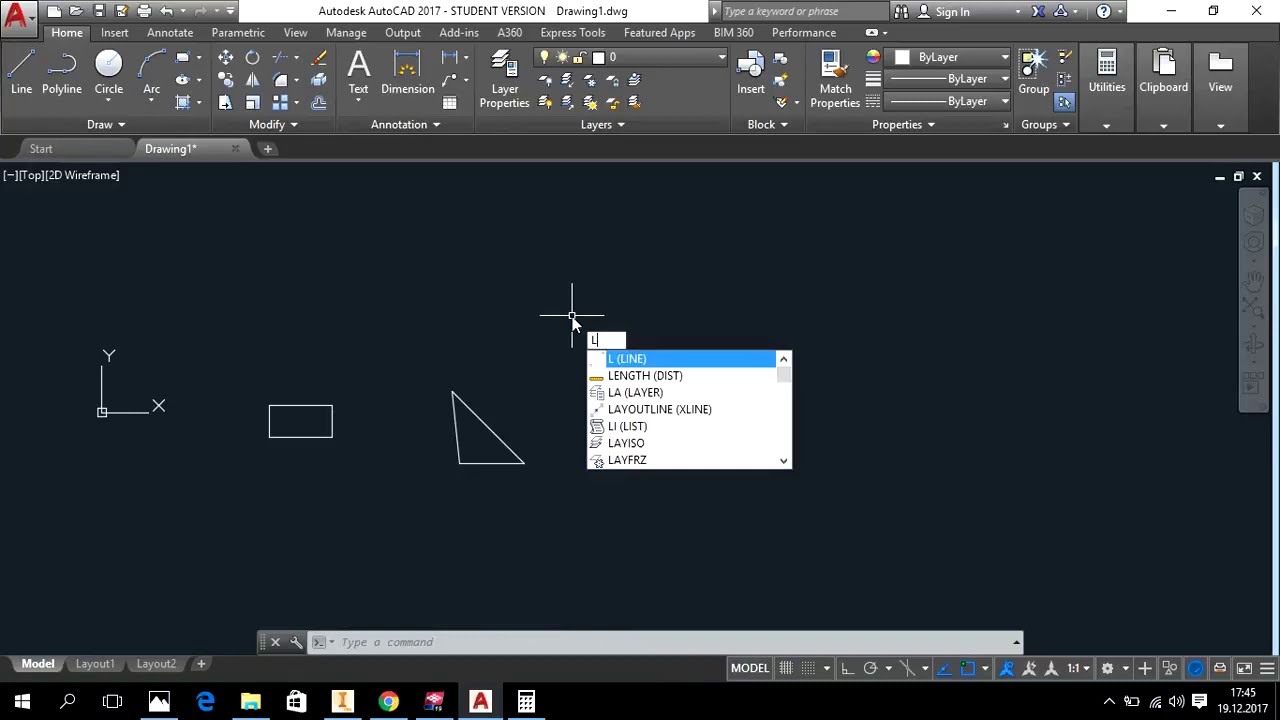Click the keyword search box in title bar
The height and width of the screenshot is (720, 1280).
(x=803, y=12)
